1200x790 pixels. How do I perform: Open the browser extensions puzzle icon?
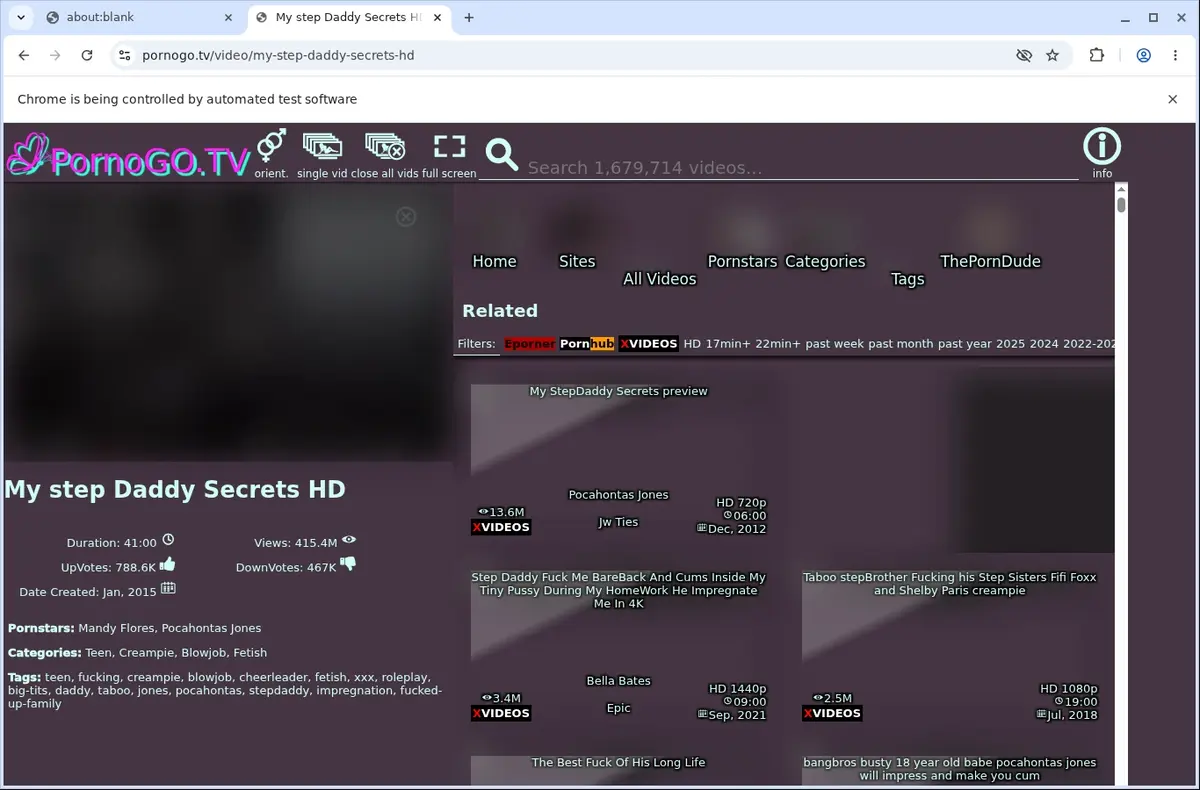click(x=1097, y=56)
